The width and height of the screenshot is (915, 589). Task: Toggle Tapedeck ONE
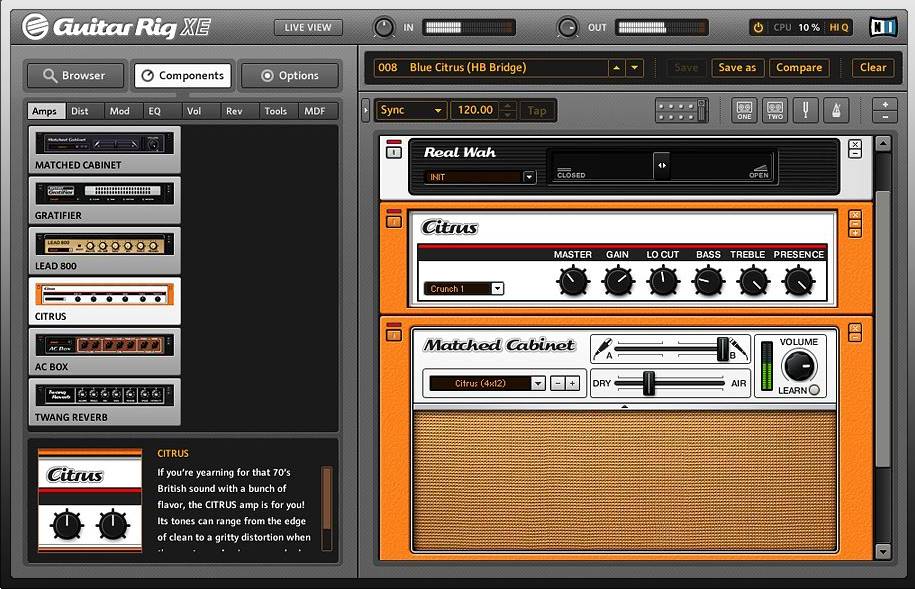744,110
